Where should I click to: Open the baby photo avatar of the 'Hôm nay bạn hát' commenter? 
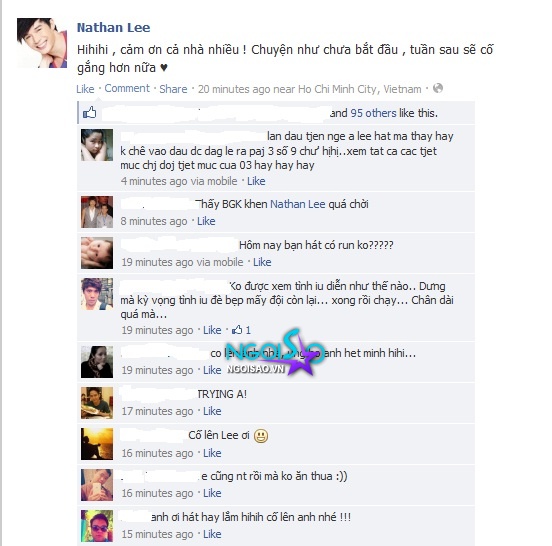pos(97,253)
